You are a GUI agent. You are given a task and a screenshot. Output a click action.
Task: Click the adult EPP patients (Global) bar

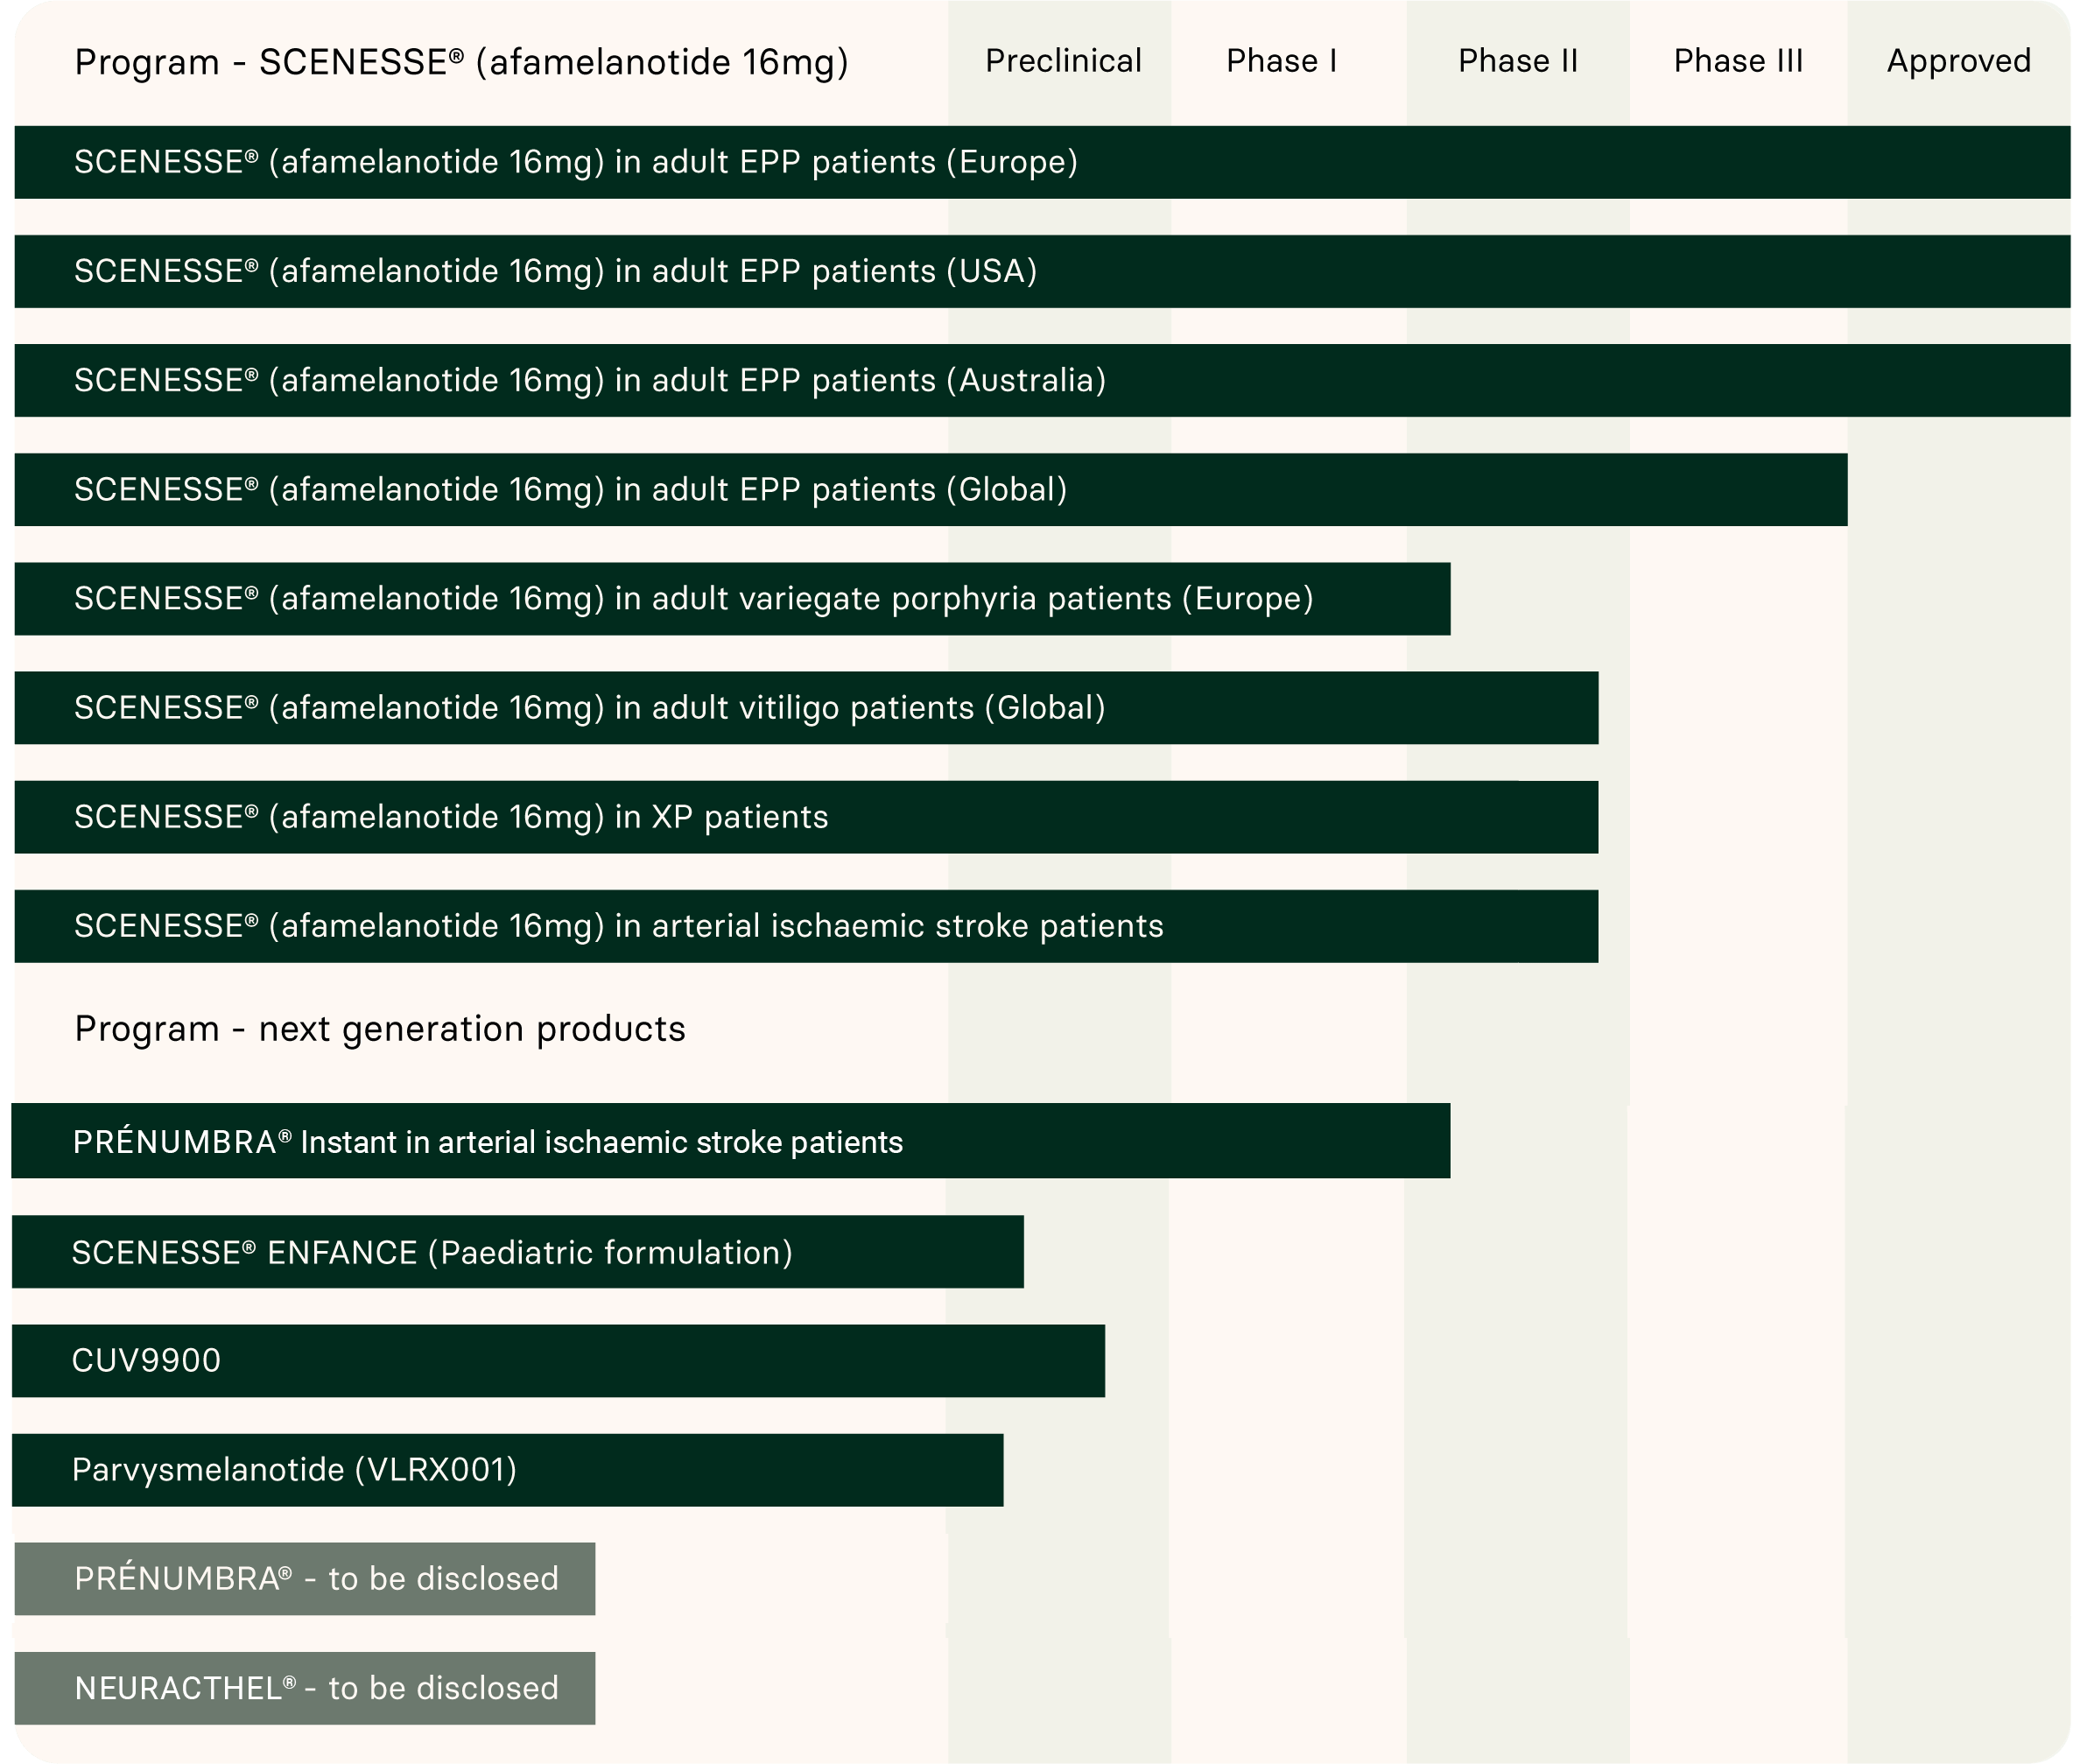tap(931, 489)
